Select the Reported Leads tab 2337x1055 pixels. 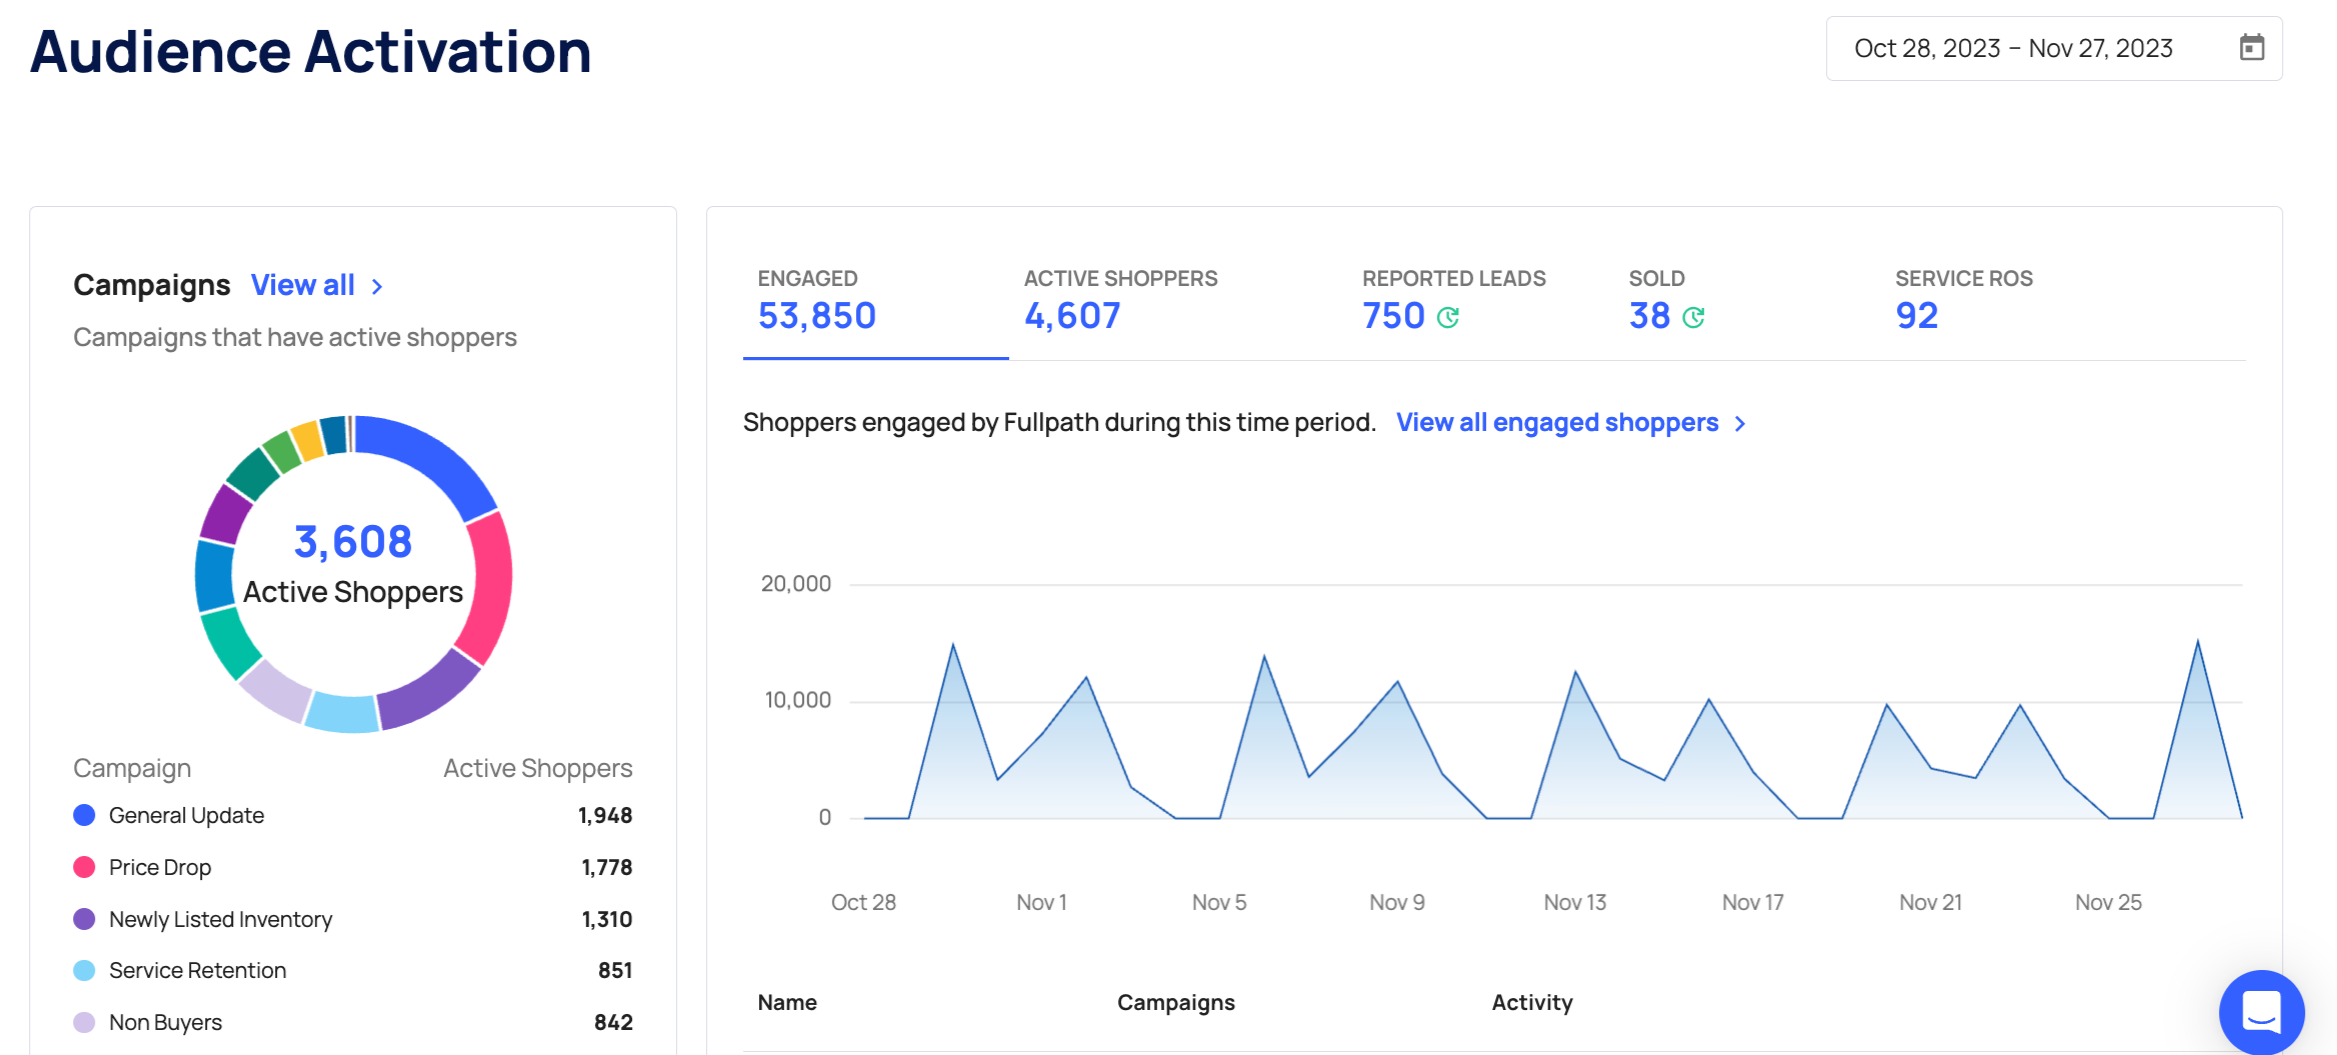click(1452, 299)
